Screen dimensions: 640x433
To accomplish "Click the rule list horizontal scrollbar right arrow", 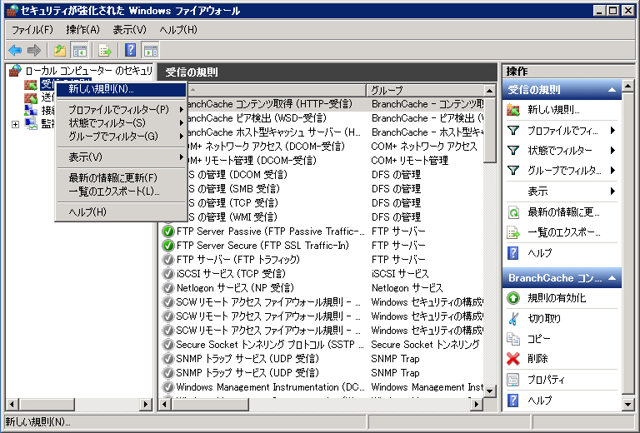I will tap(476, 404).
